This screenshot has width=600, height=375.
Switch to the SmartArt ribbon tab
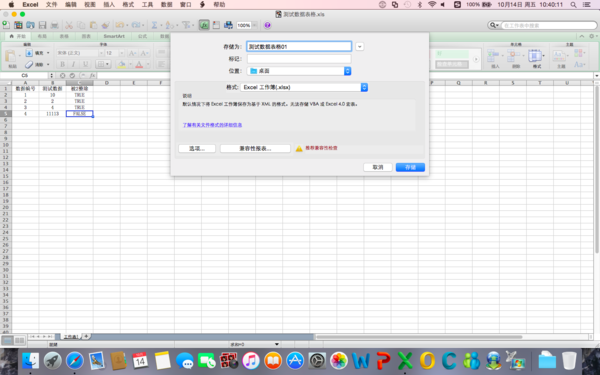[x=114, y=36]
